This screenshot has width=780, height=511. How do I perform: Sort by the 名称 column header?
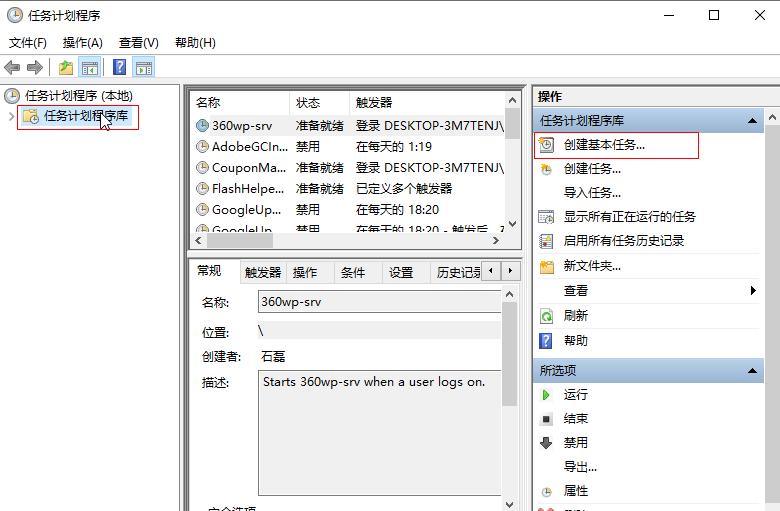(x=240, y=103)
